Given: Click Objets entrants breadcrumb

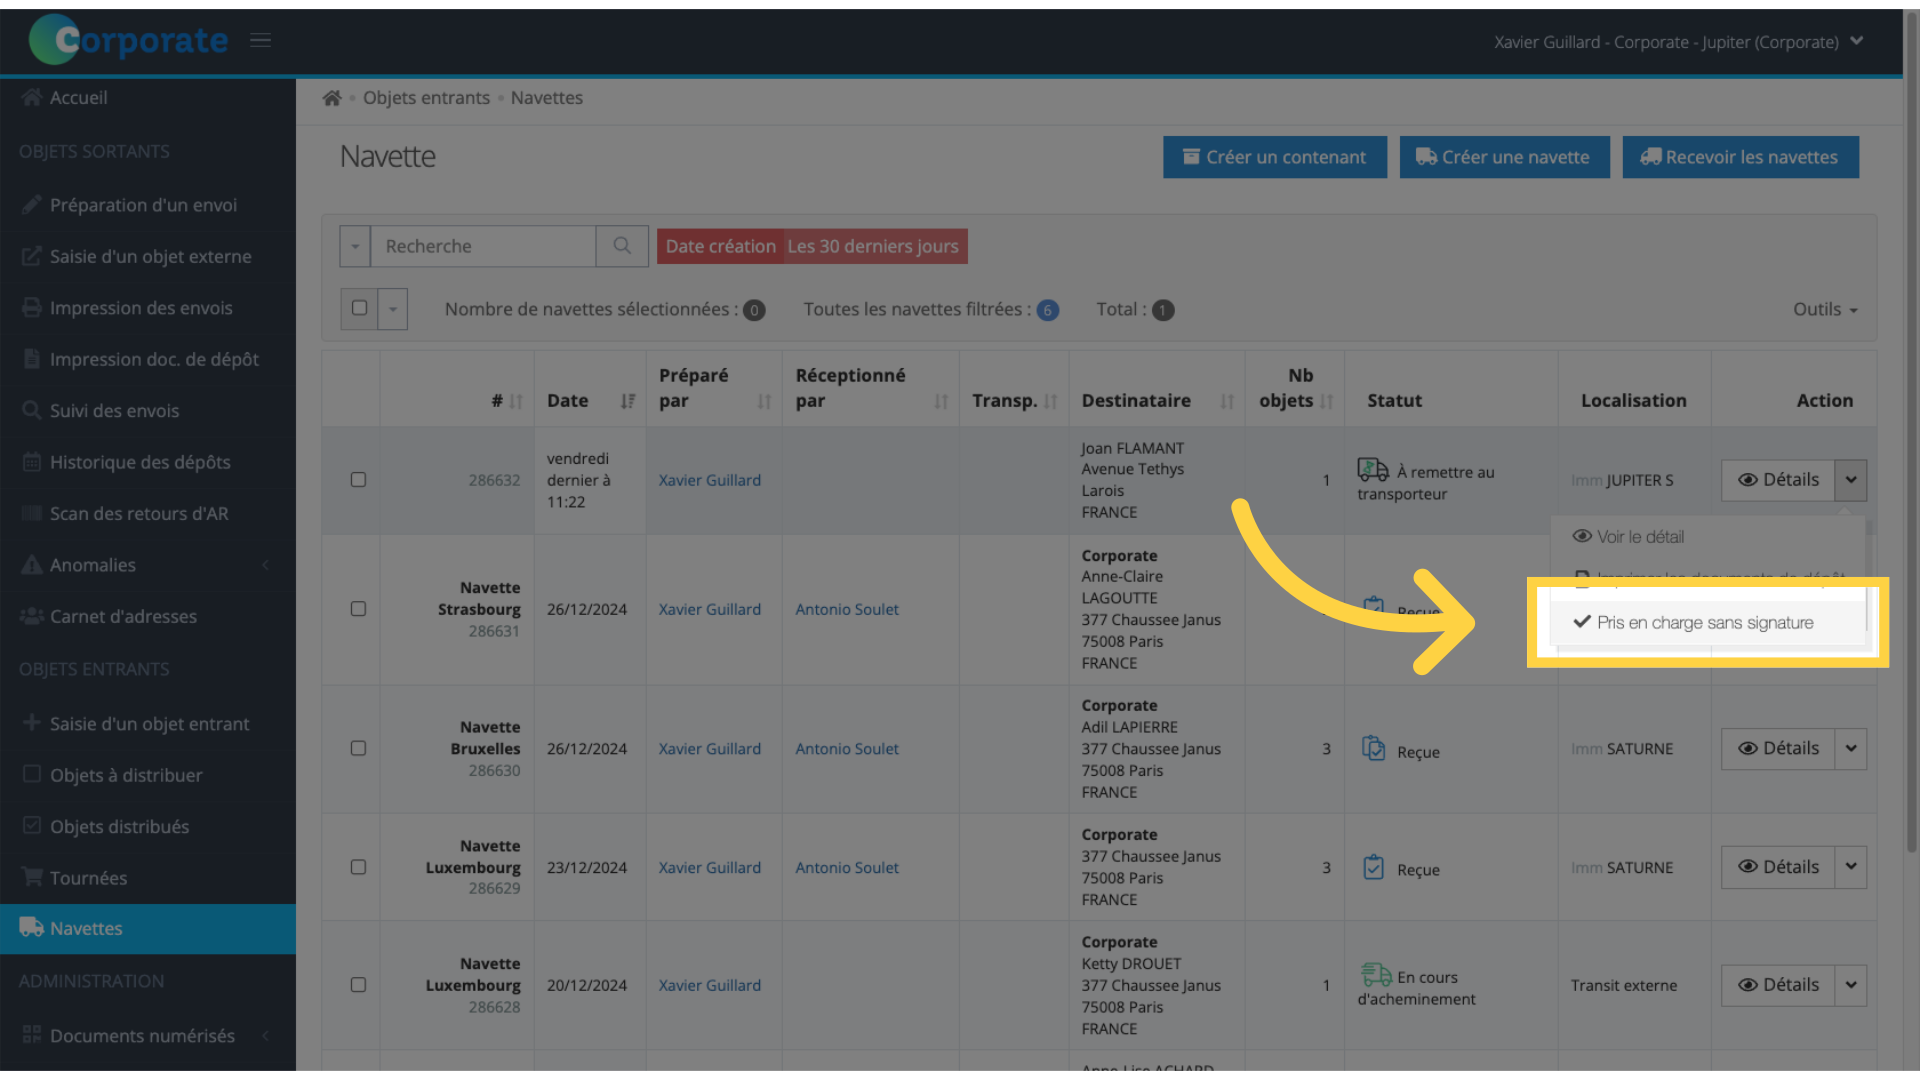Looking at the screenshot, I should (x=426, y=98).
